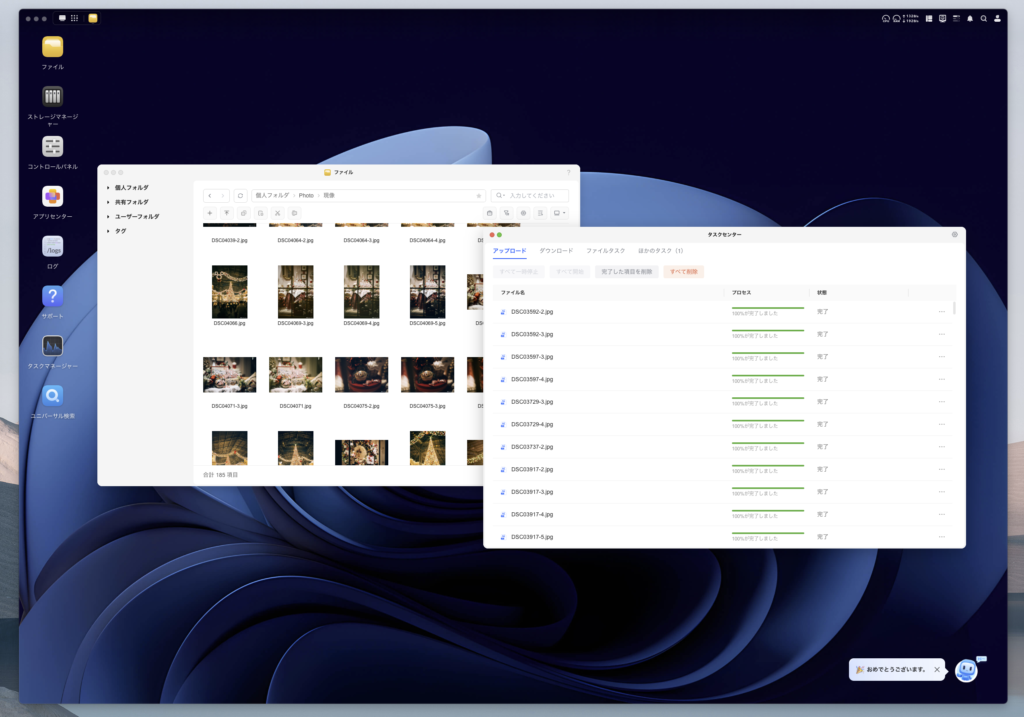Expand the 個人フォルダ tree node

(108, 188)
